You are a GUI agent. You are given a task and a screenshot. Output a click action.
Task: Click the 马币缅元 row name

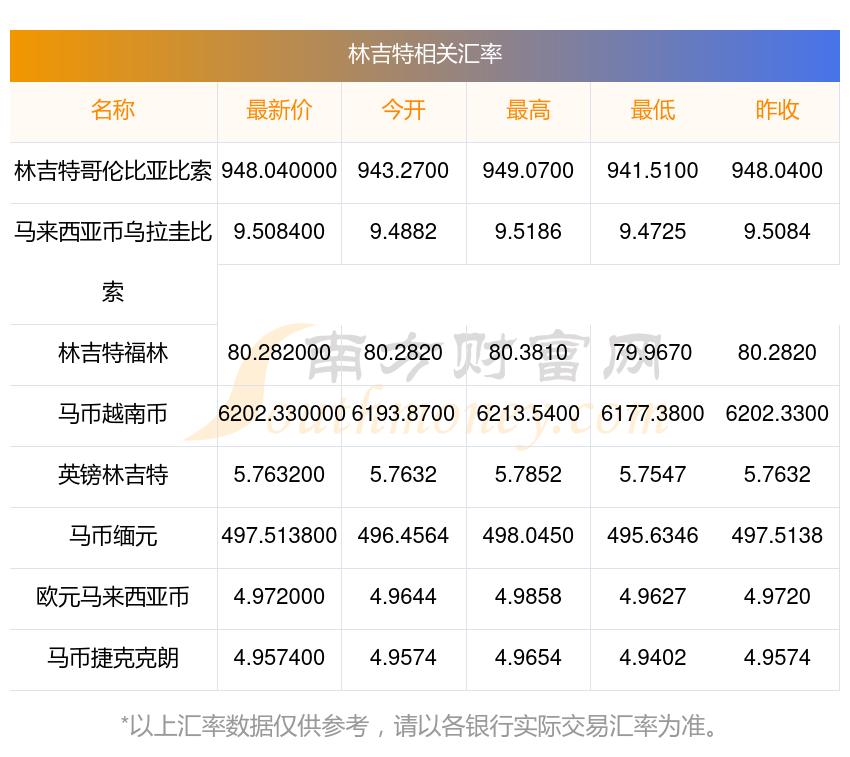pos(113,536)
